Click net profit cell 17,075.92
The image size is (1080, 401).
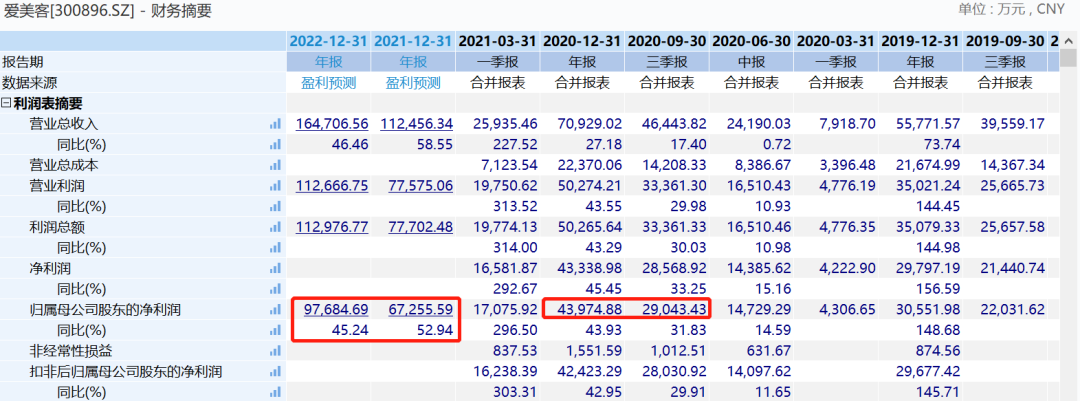(x=505, y=310)
